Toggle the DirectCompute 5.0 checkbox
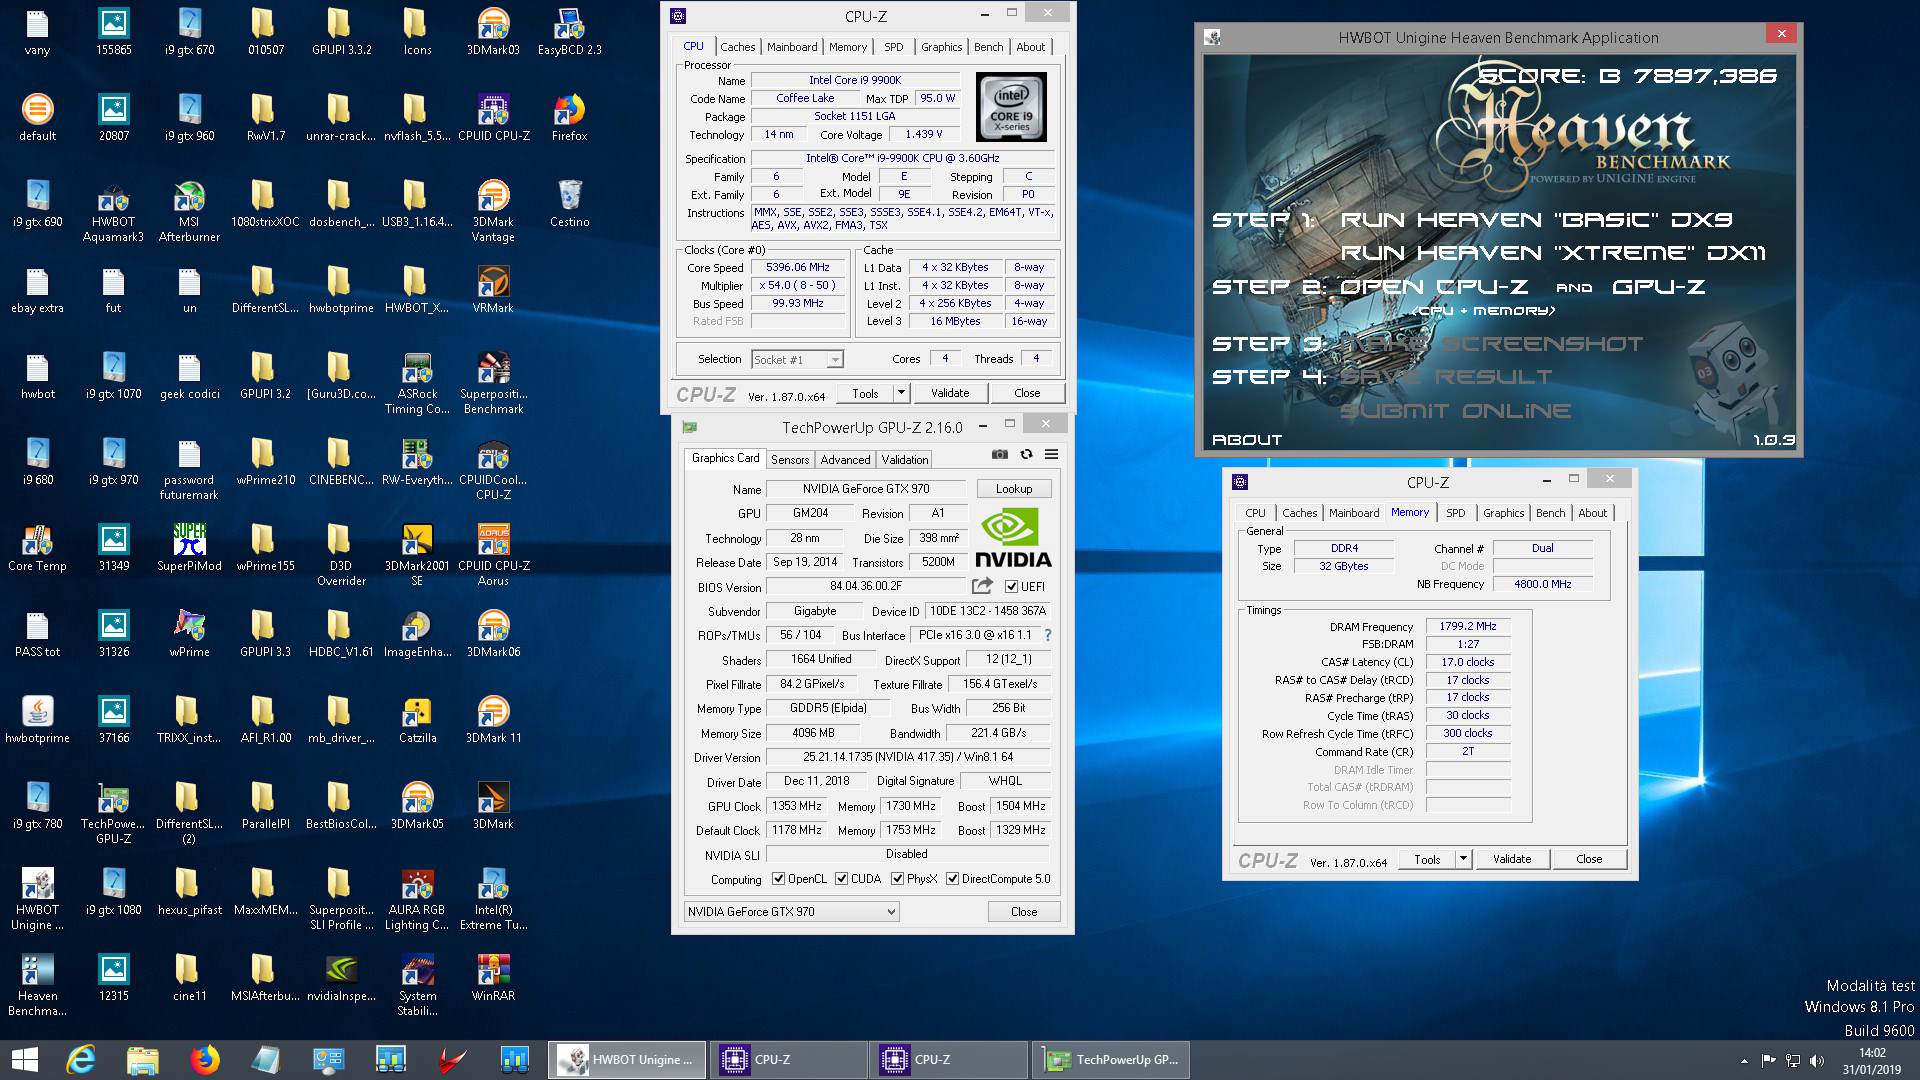The image size is (1920, 1080). pyautogui.click(x=952, y=879)
